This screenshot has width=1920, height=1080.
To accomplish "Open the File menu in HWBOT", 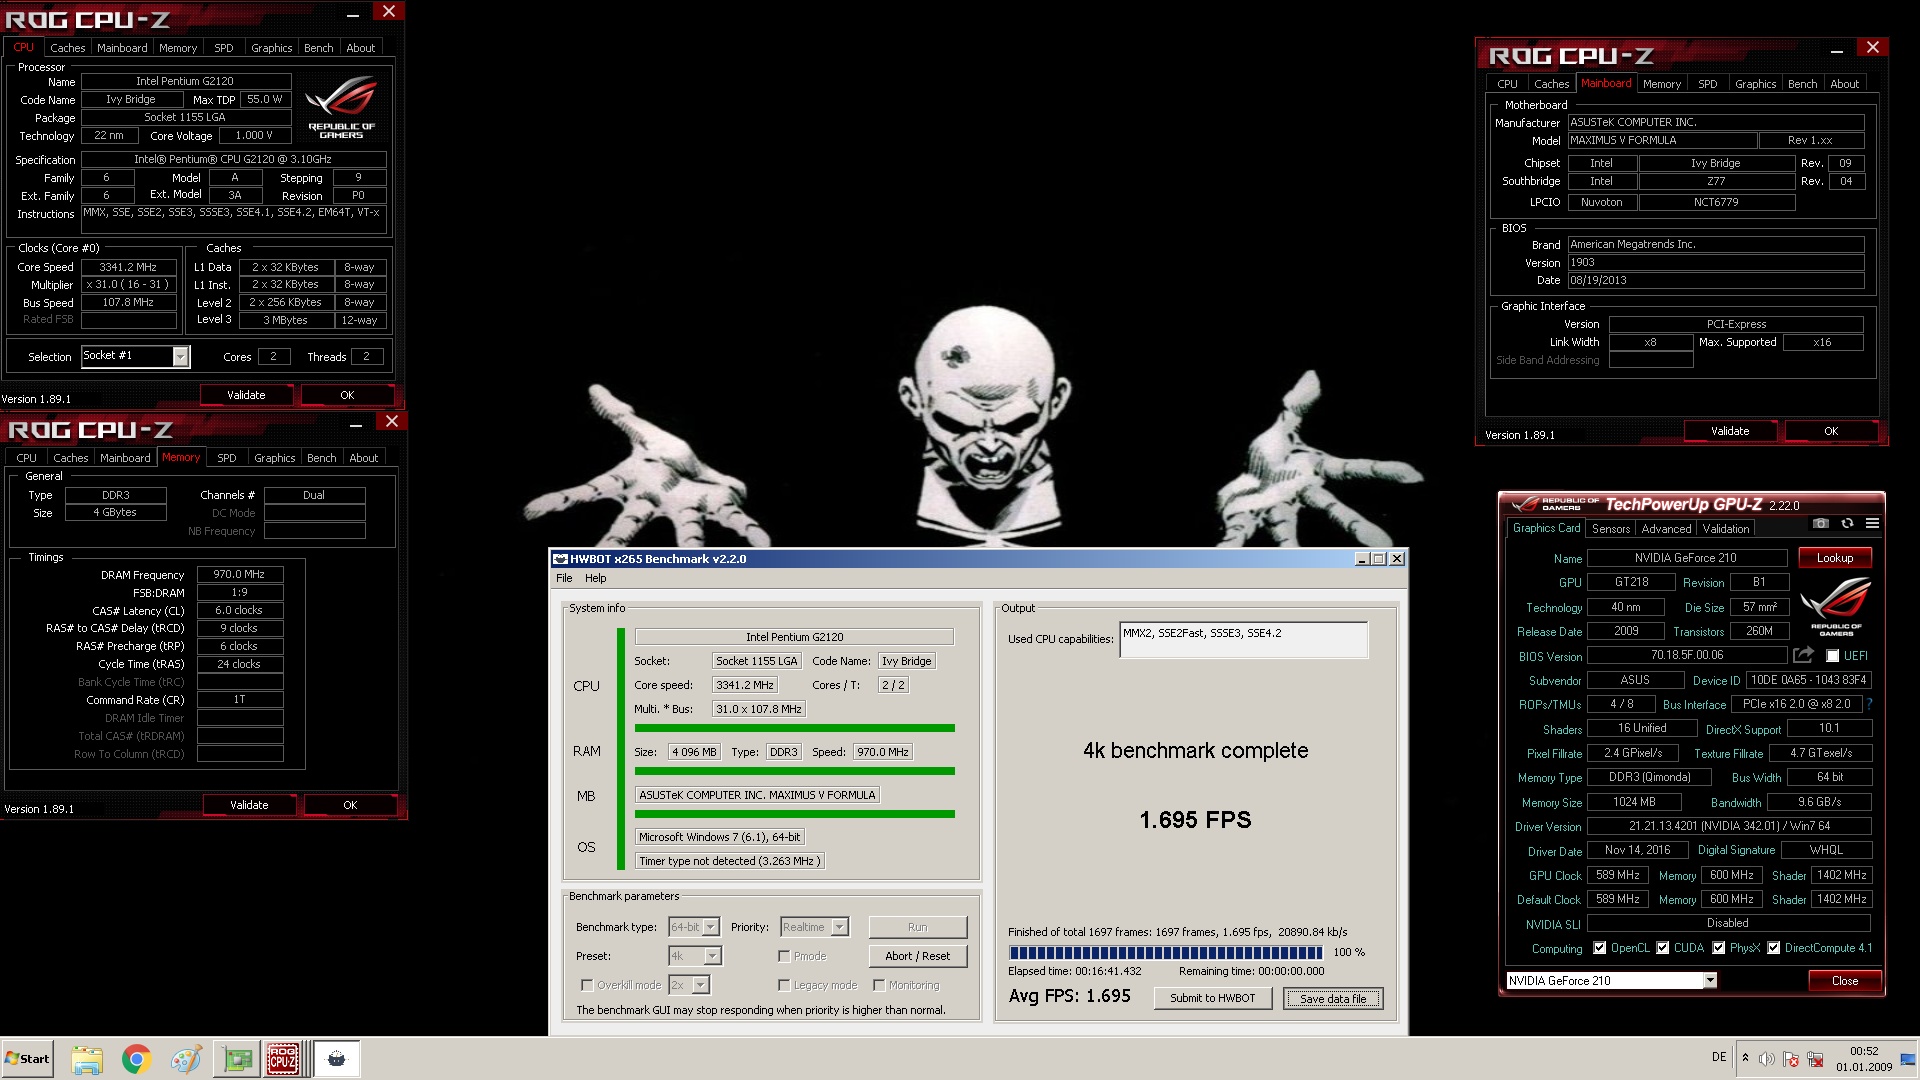I will (x=564, y=578).
